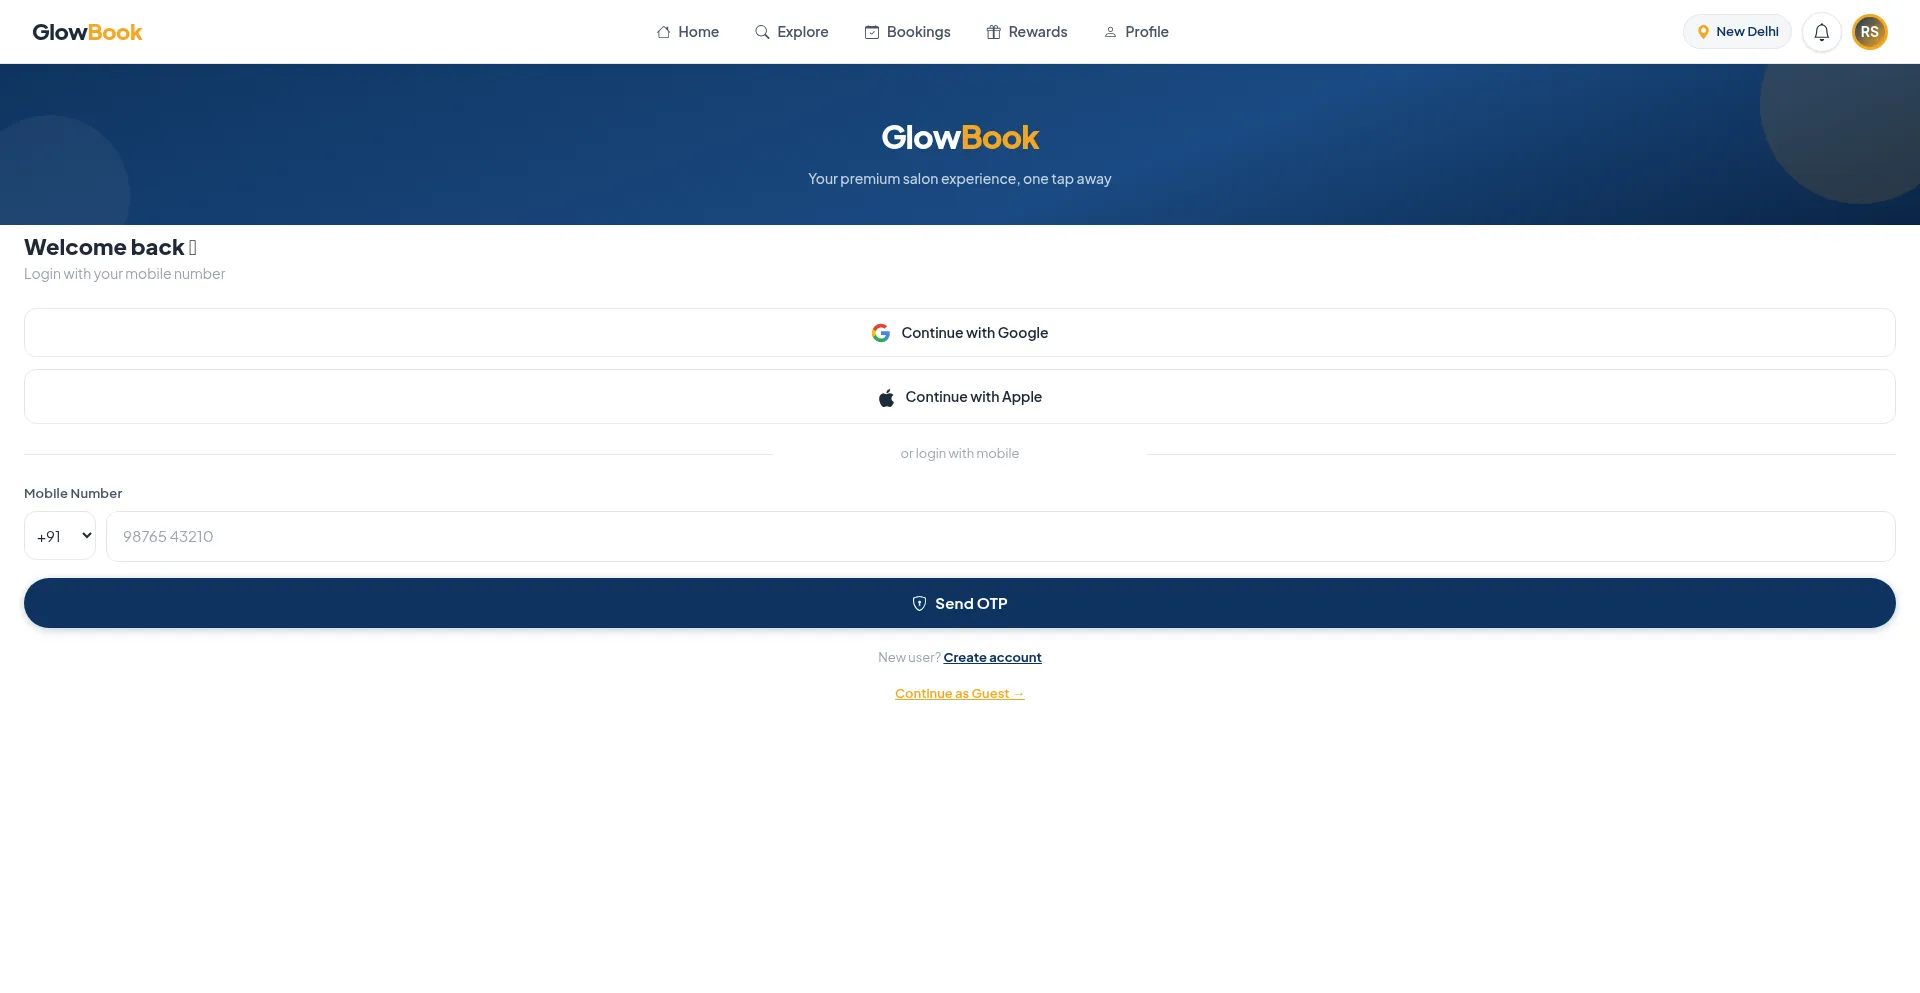Viewport: 1920px width, 993px height.
Task: Choose Continue as Guest link
Action: pyautogui.click(x=960, y=693)
